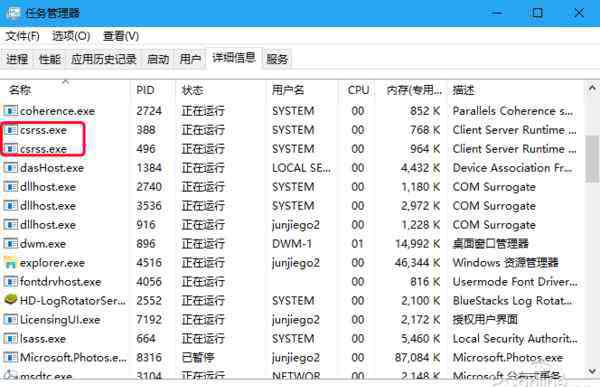Click the Task Manager title bar icon
This screenshot has width=600, height=387.
13,13
